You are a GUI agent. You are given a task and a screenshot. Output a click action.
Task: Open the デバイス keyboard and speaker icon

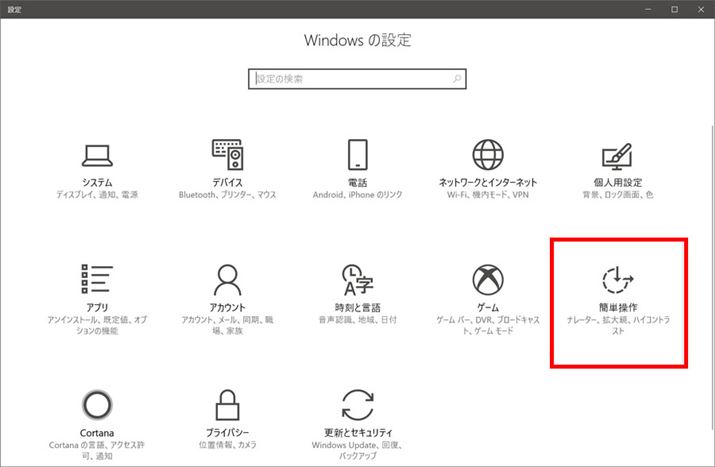227,155
